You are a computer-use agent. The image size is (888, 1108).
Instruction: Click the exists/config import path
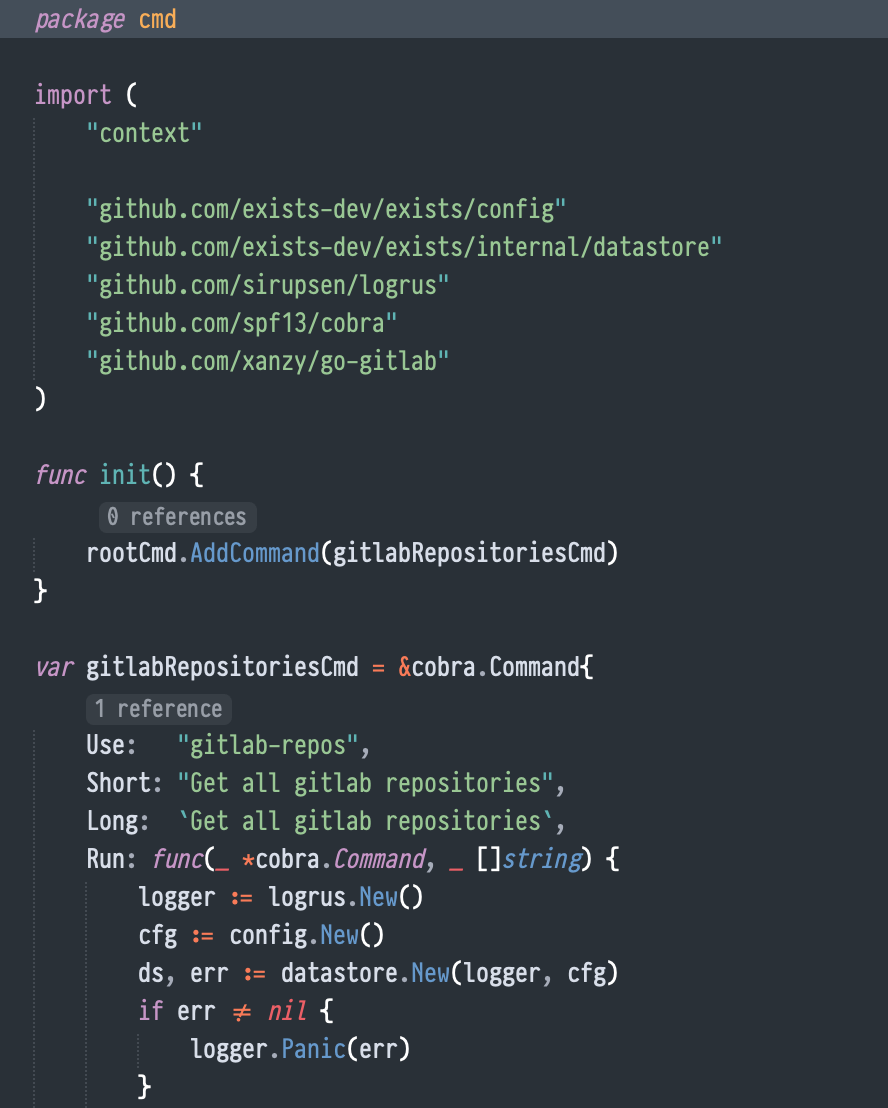pos(326,209)
